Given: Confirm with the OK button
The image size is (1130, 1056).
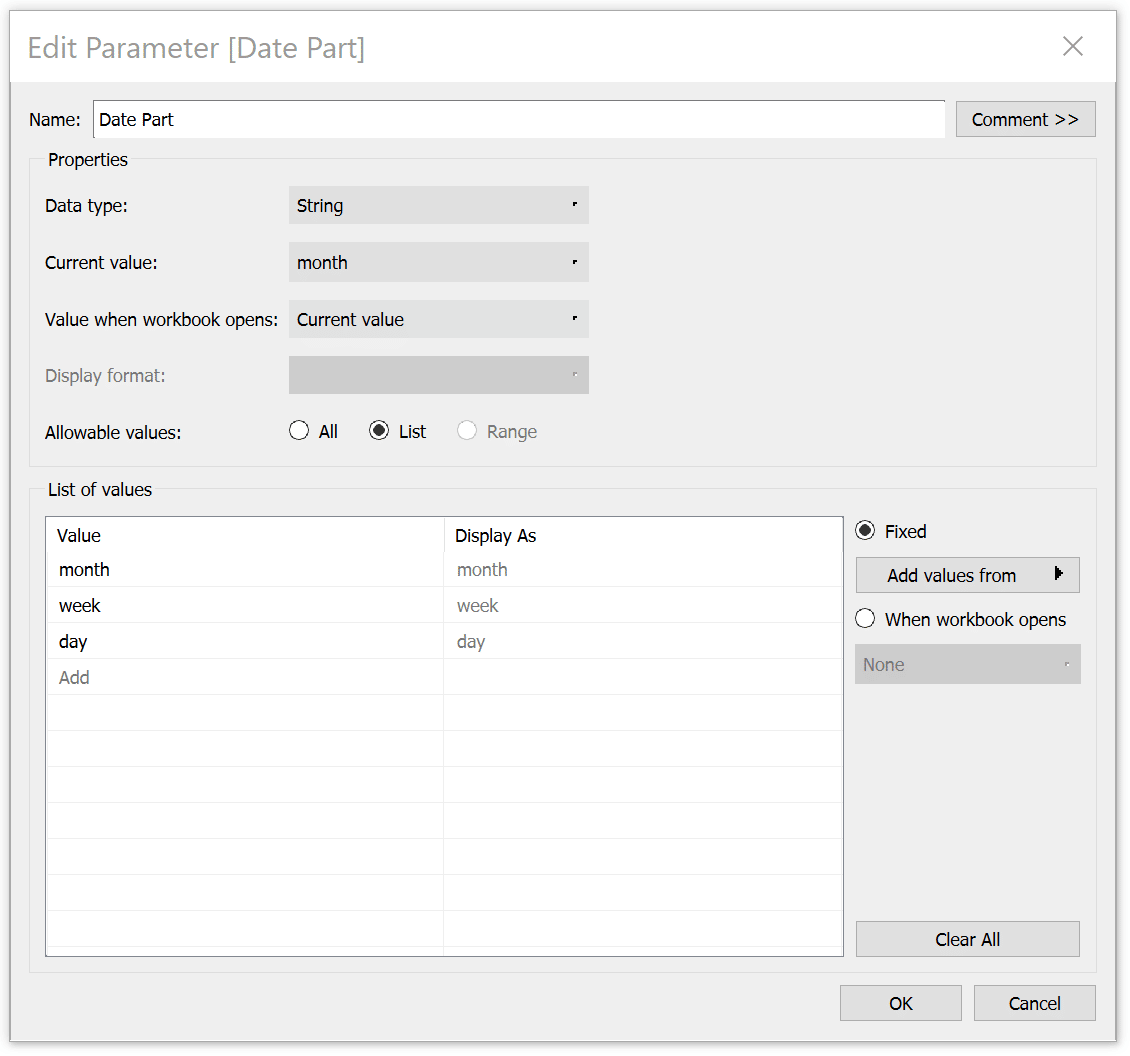Looking at the screenshot, I should pyautogui.click(x=900, y=1003).
